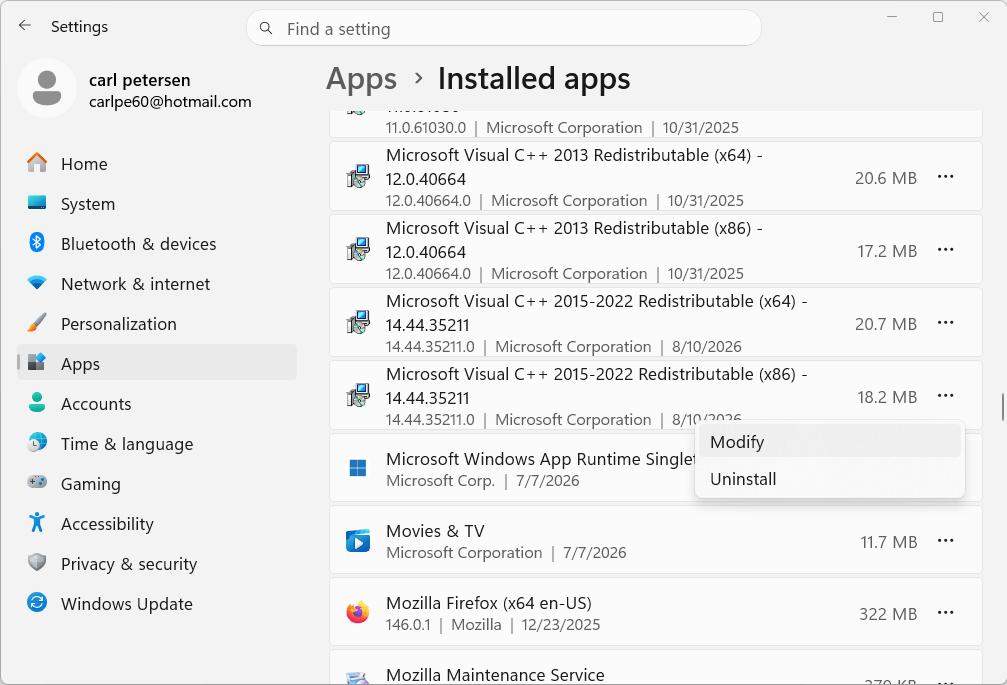Image resolution: width=1007 pixels, height=685 pixels.
Task: Open Time & language settings
Action: [x=157, y=444]
